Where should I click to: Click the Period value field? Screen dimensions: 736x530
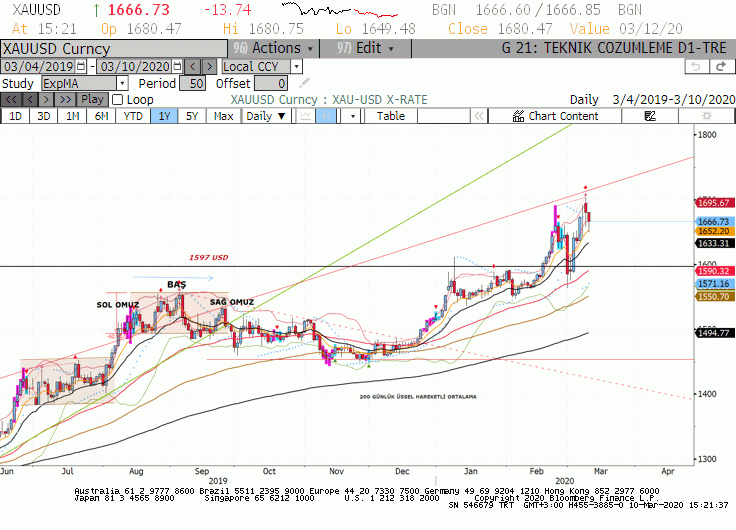coord(192,84)
